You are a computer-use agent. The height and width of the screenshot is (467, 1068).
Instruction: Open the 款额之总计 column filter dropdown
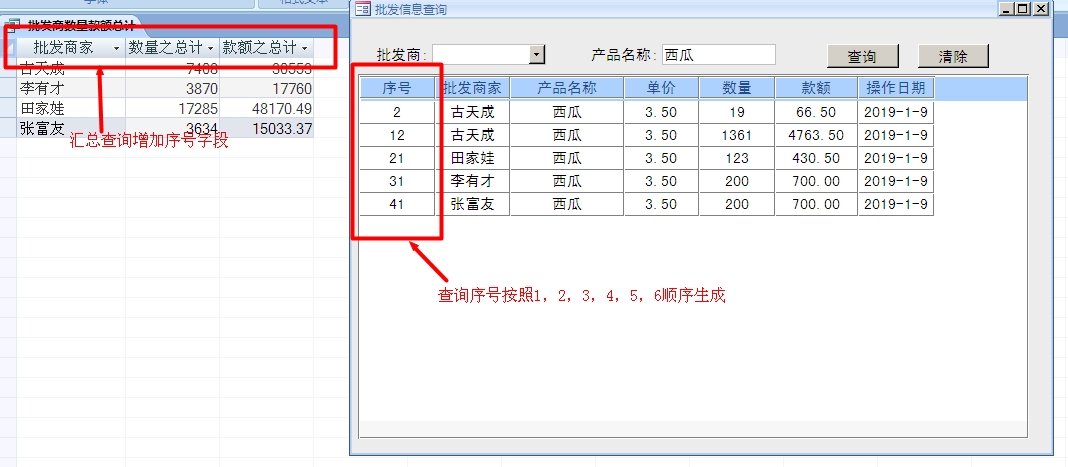(x=304, y=48)
